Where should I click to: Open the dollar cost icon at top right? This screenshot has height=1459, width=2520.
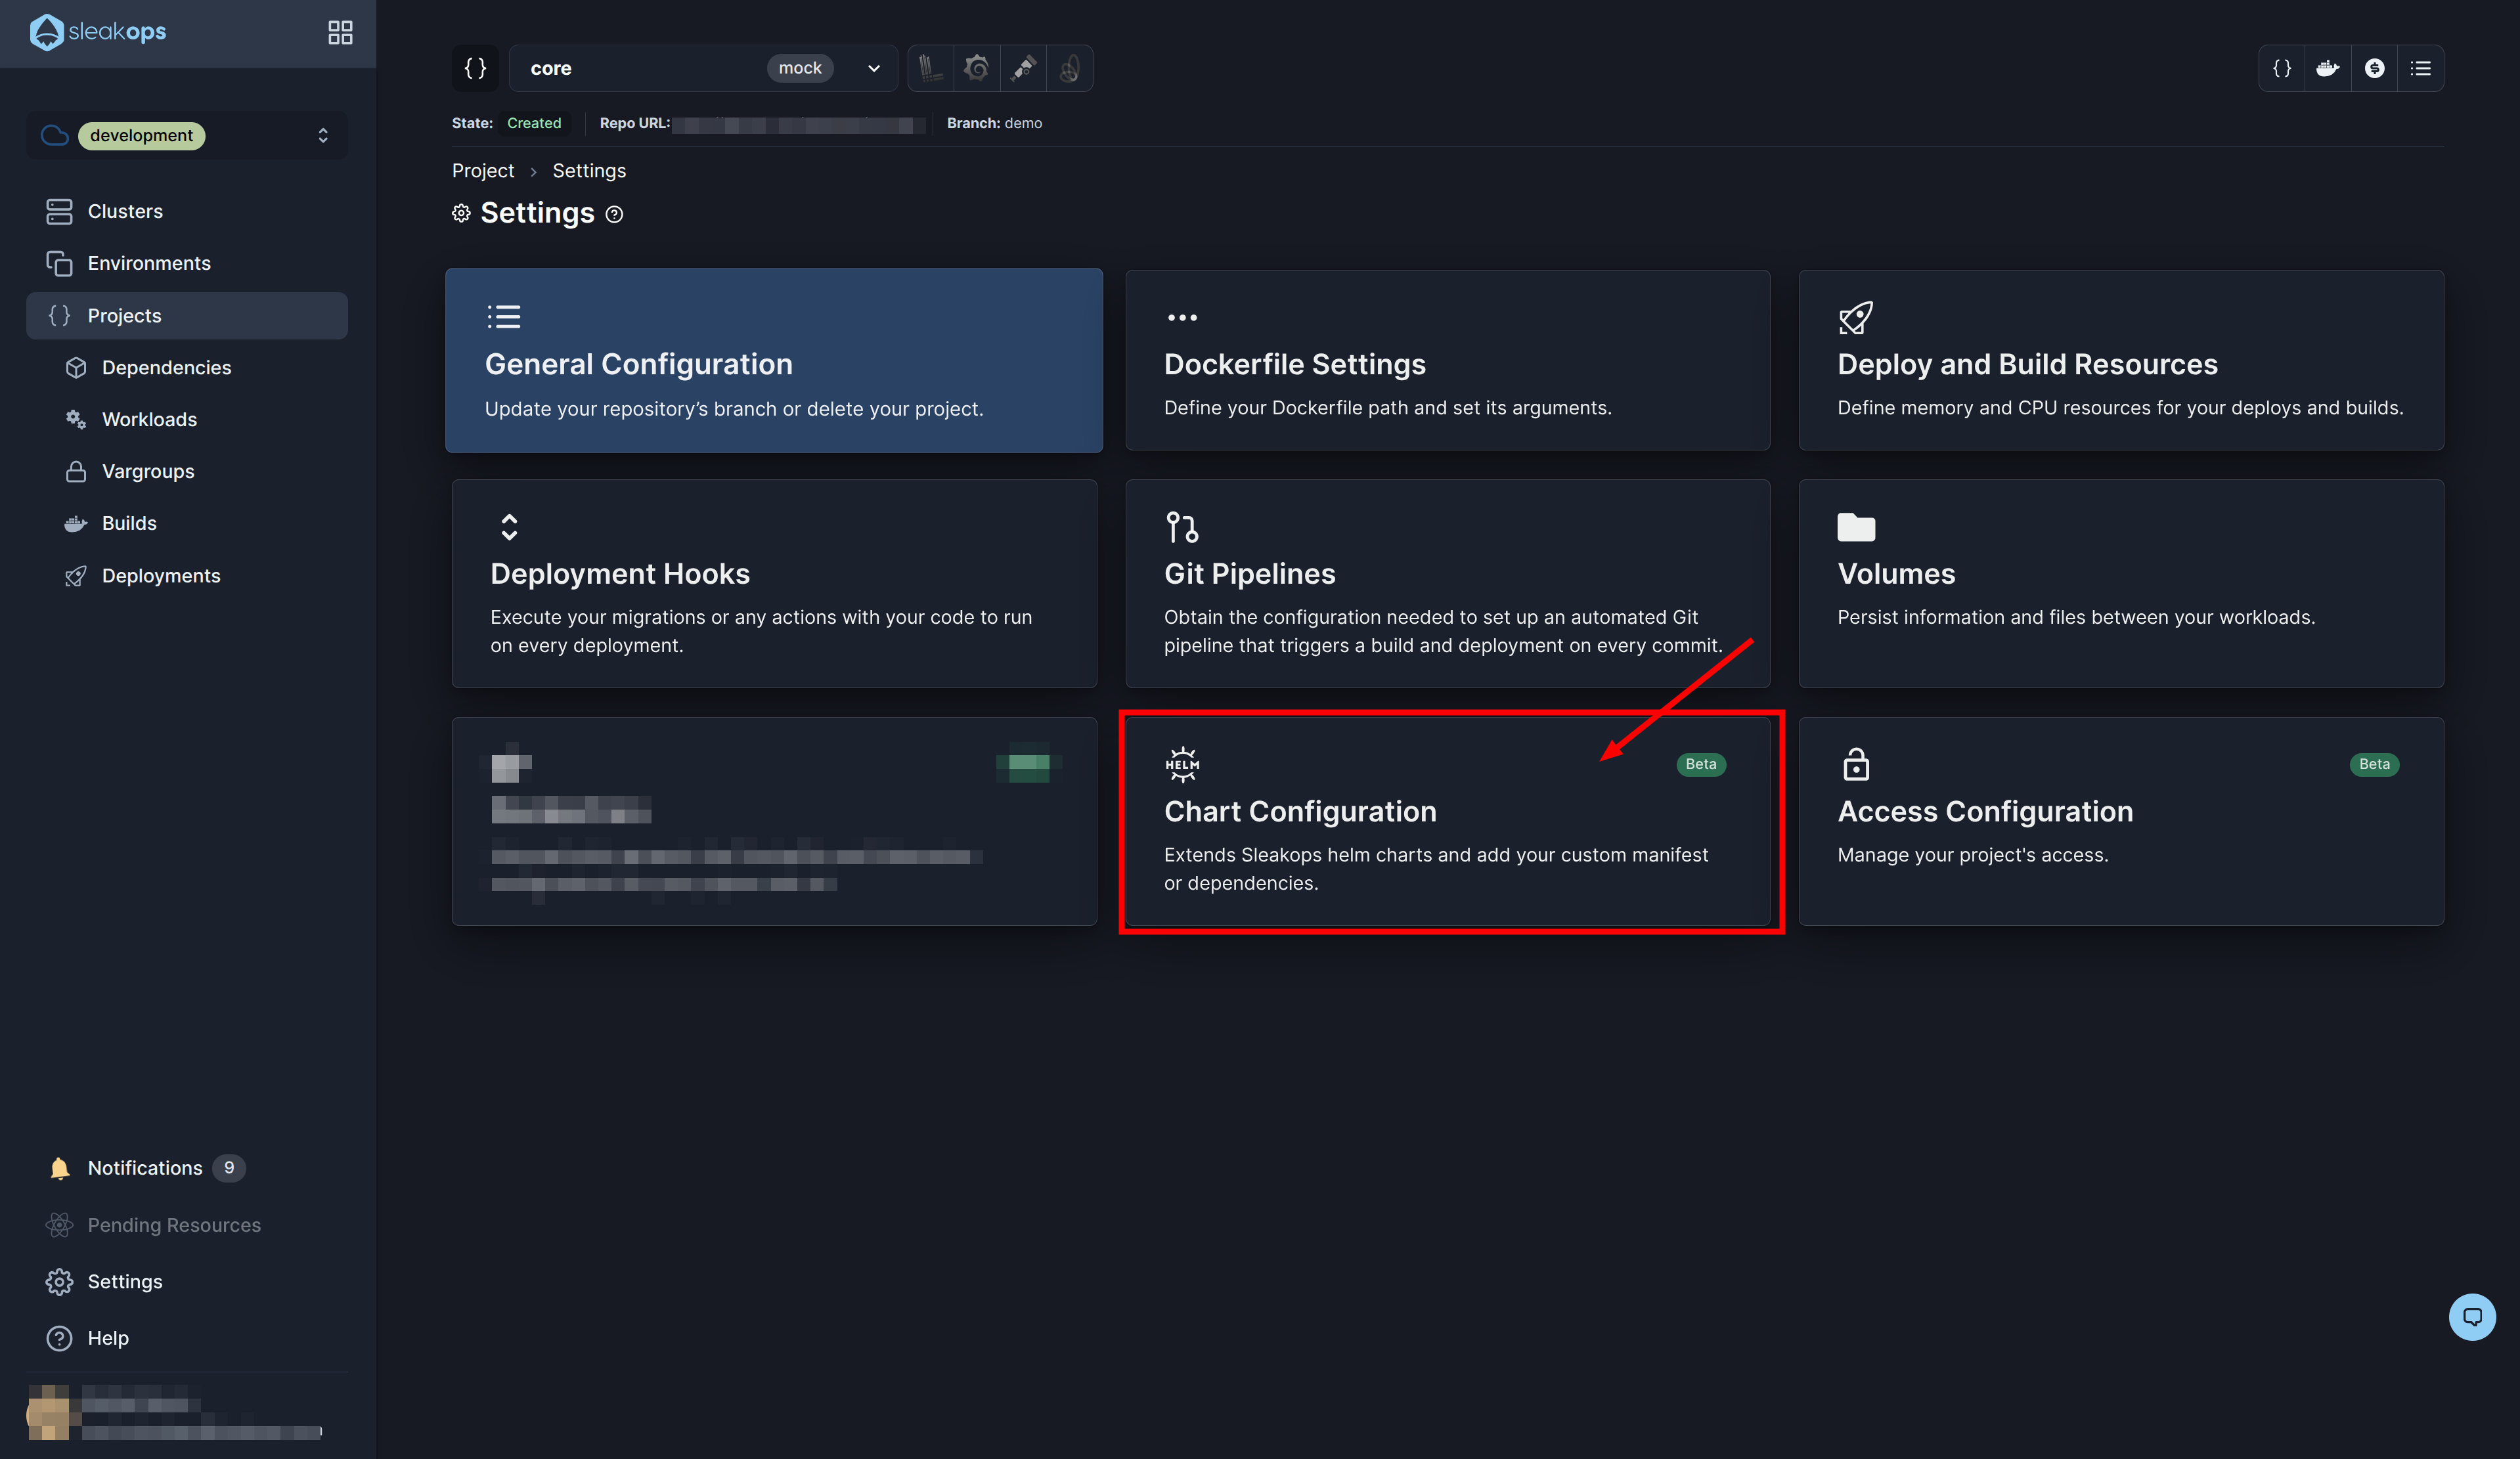(x=2374, y=68)
